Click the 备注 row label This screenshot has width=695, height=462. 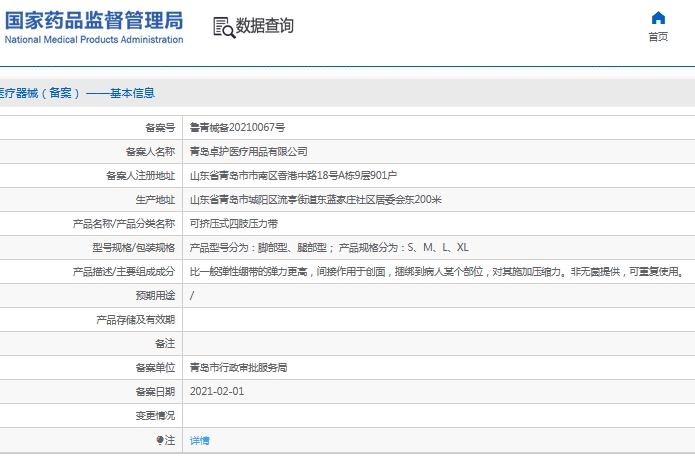(x=165, y=344)
